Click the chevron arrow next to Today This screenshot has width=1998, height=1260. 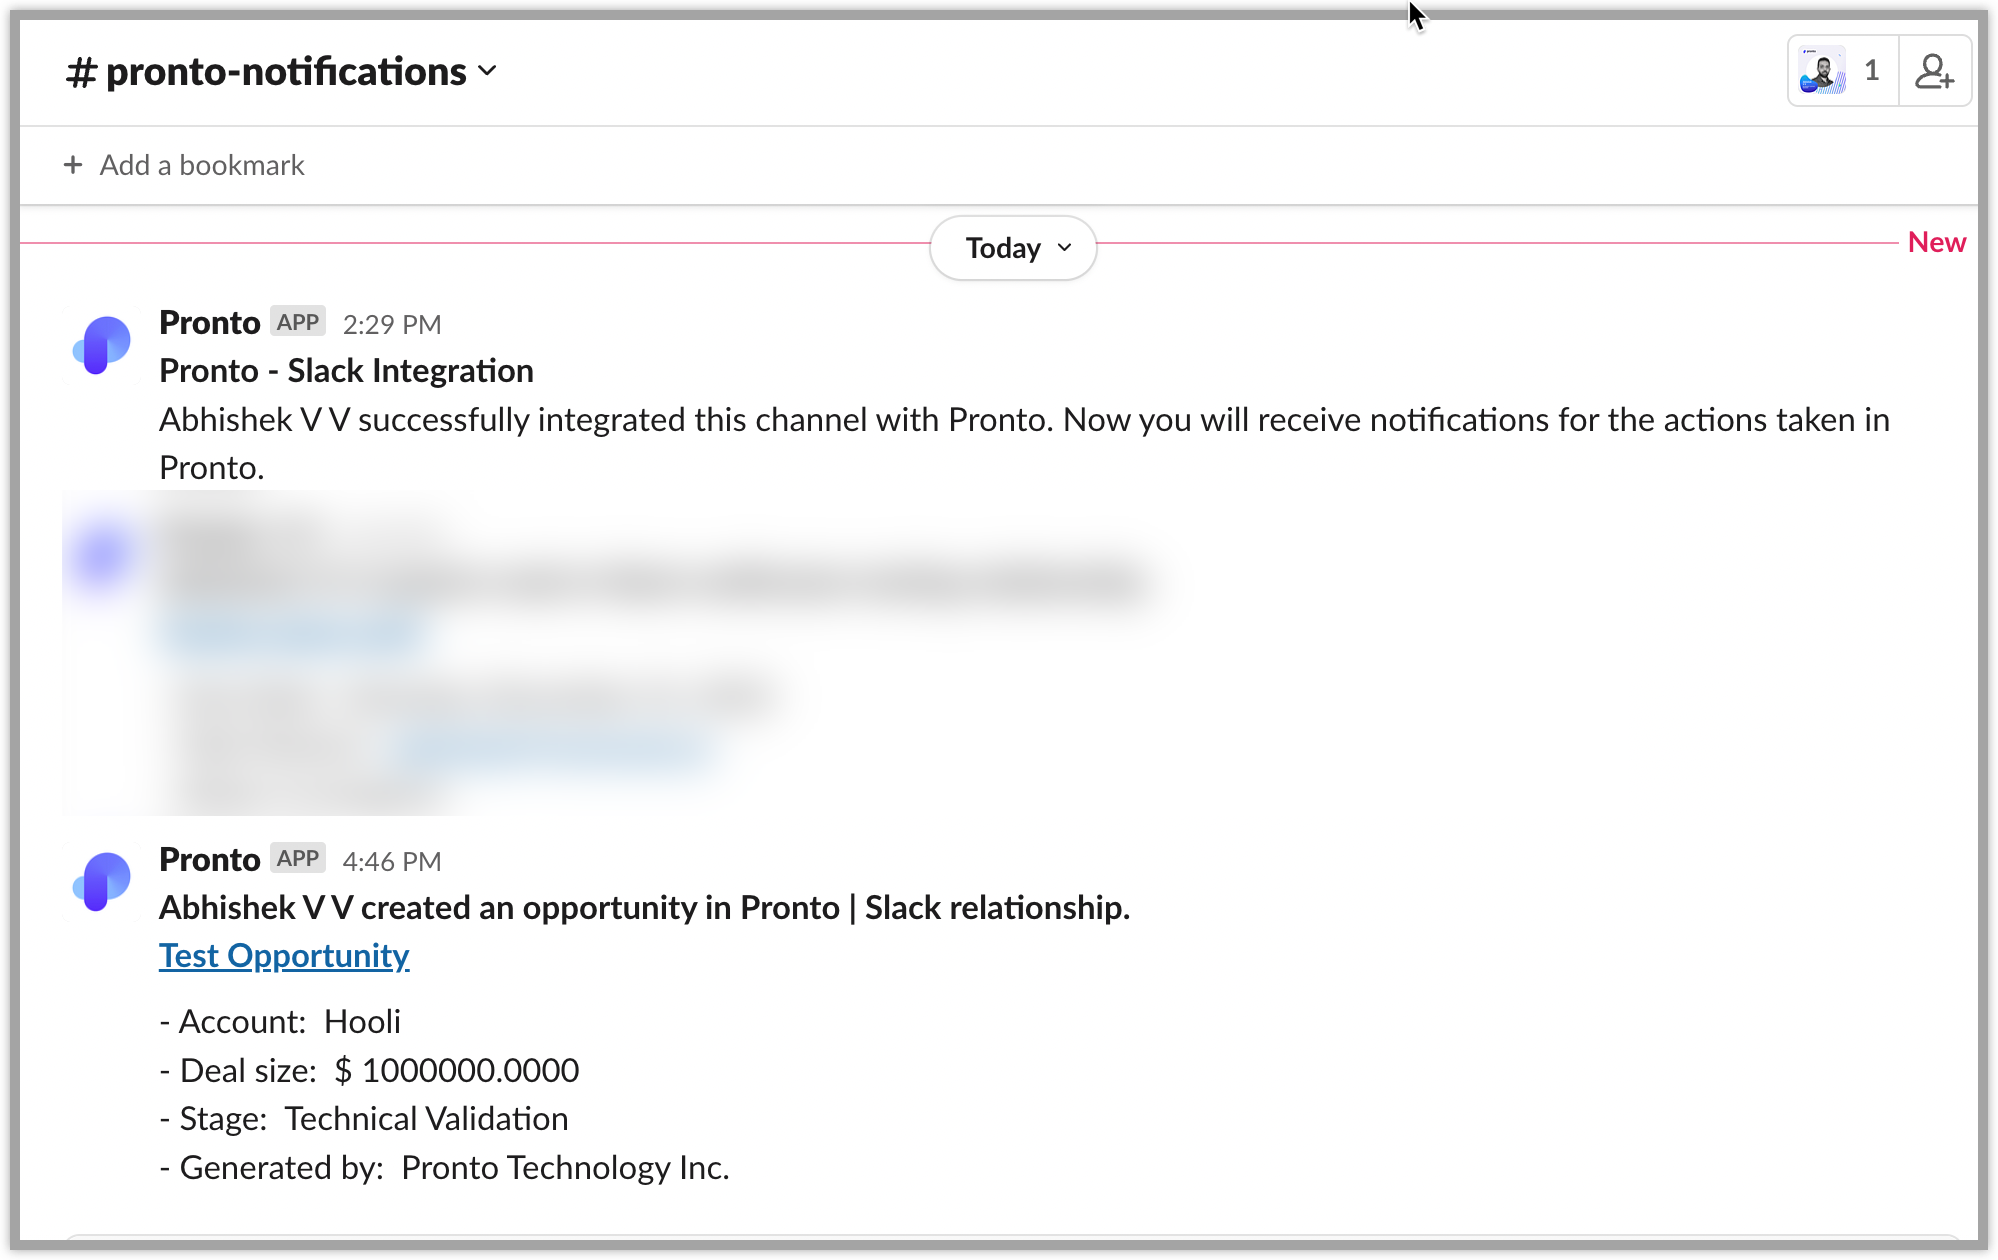coord(1064,247)
